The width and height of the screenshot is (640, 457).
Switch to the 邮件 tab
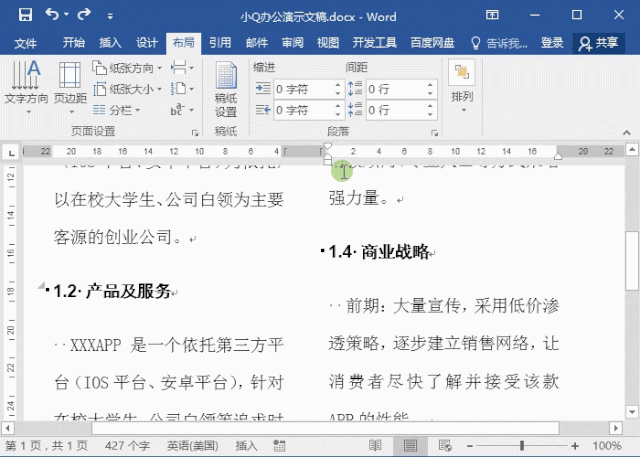point(257,43)
